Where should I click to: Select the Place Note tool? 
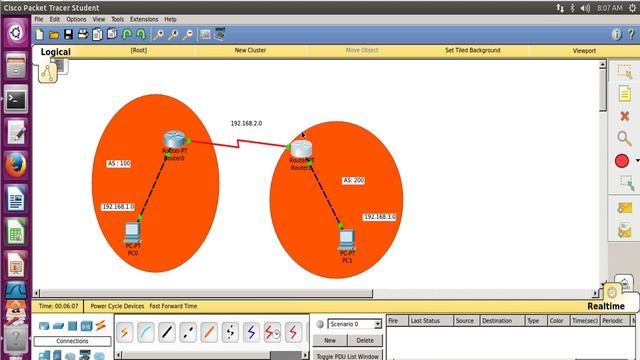[x=624, y=94]
